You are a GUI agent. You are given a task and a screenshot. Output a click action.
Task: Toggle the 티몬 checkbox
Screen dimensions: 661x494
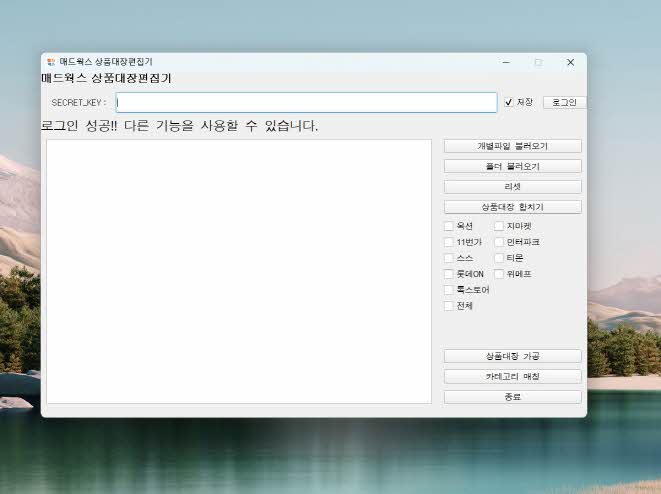(499, 258)
